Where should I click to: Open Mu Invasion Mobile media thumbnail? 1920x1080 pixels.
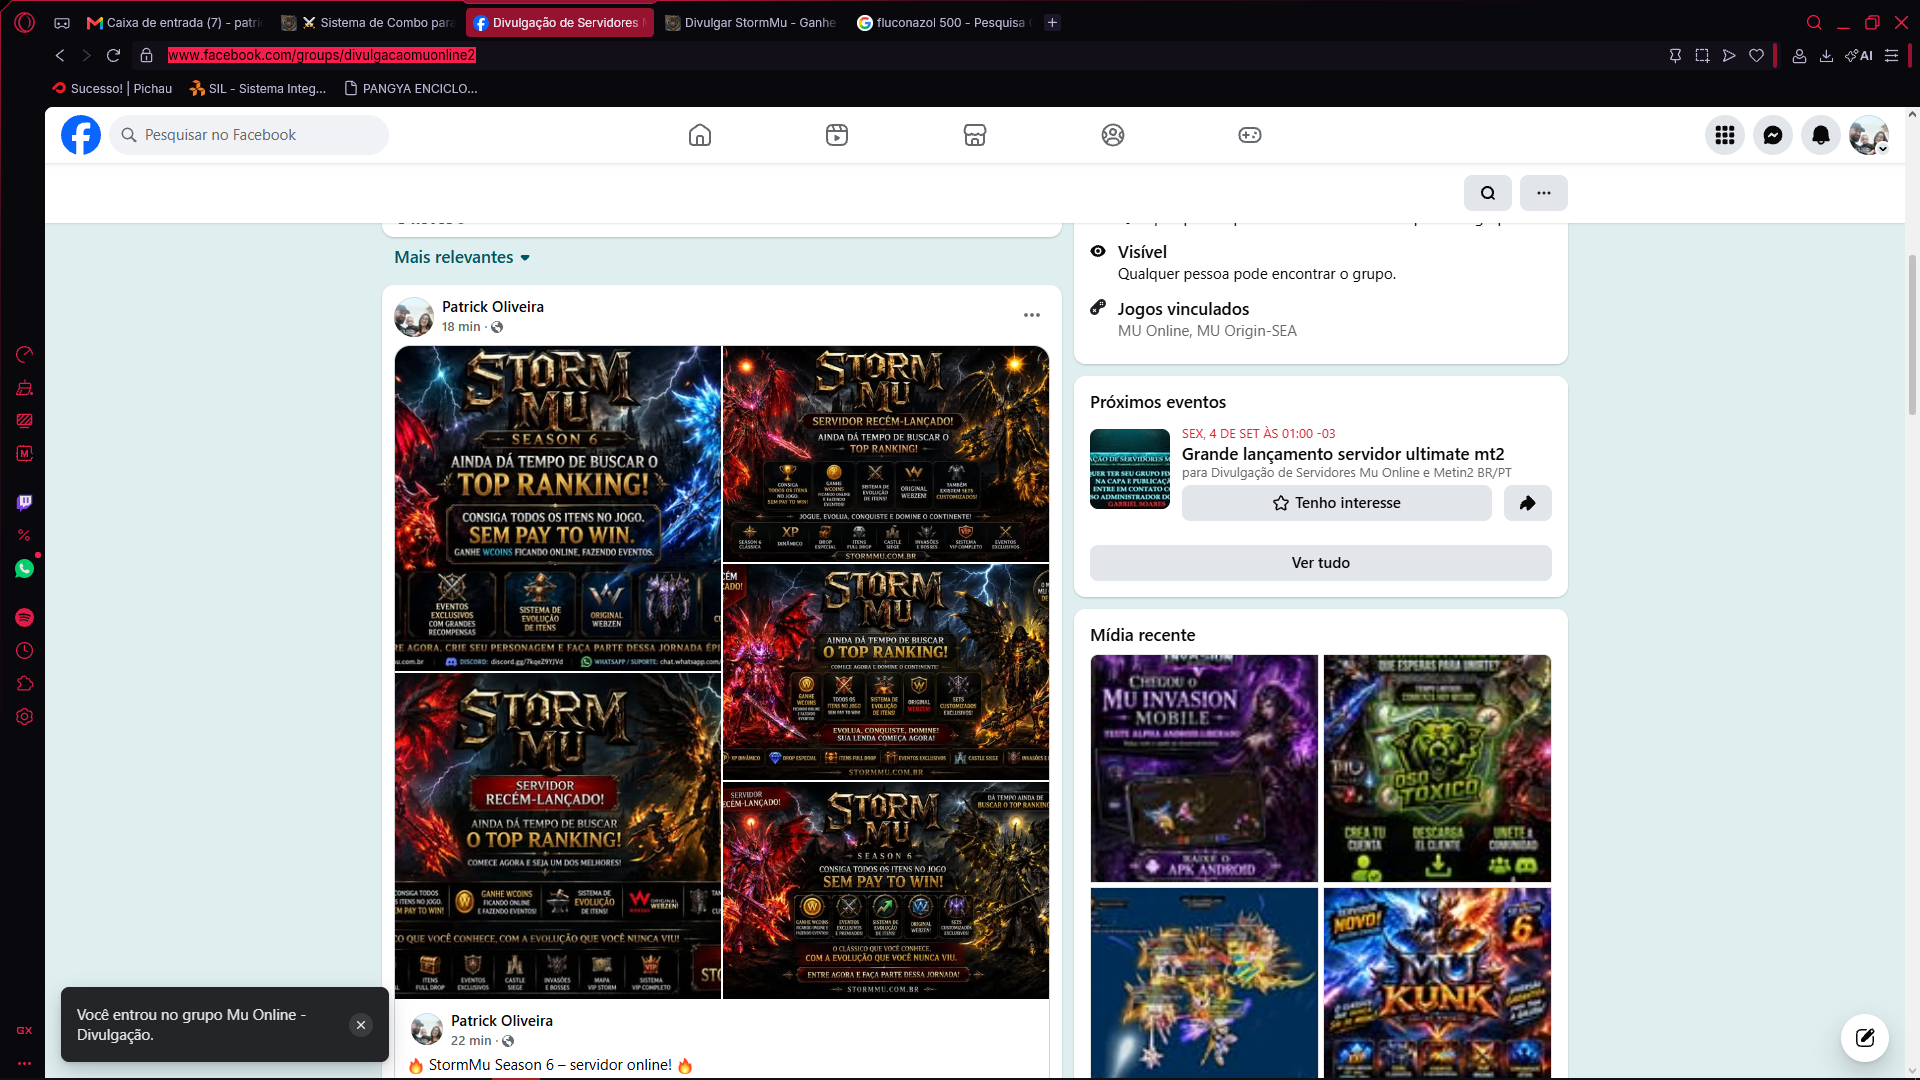(x=1204, y=768)
